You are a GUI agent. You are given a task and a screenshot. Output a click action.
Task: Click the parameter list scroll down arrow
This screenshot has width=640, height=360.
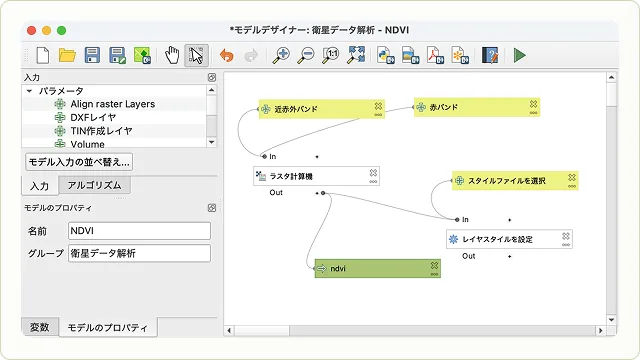click(x=211, y=142)
